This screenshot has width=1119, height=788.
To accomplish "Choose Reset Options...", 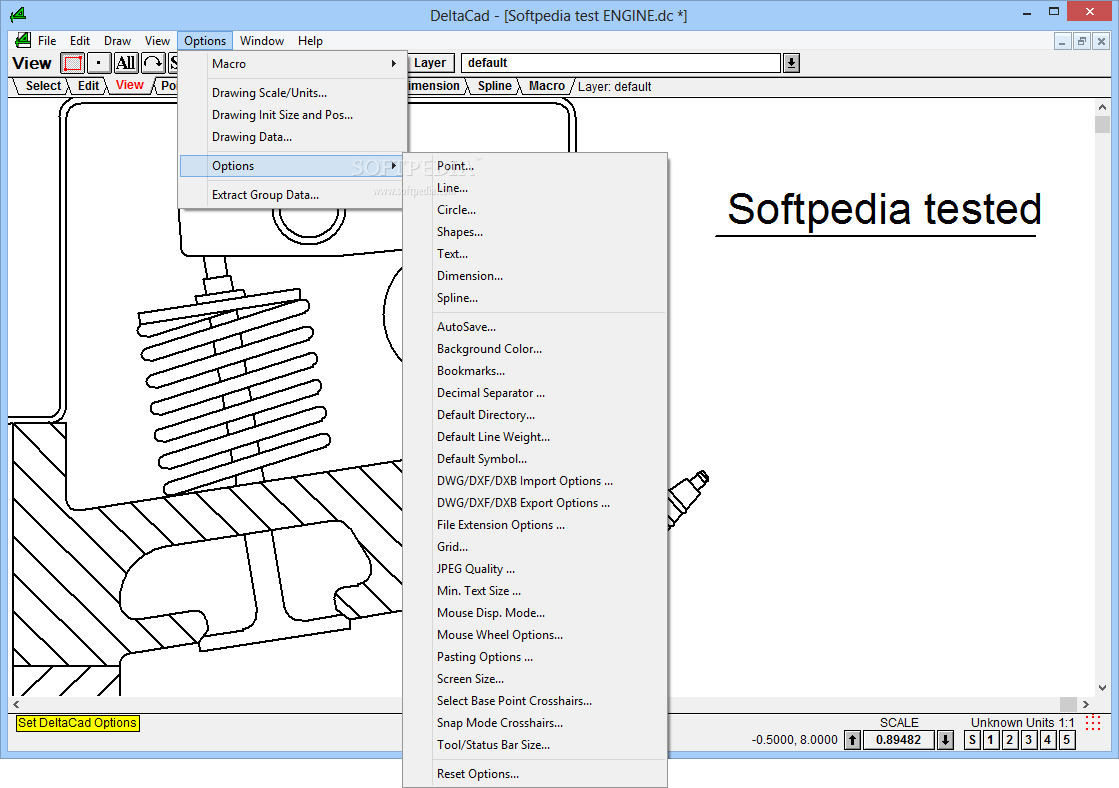I will 535,774.
